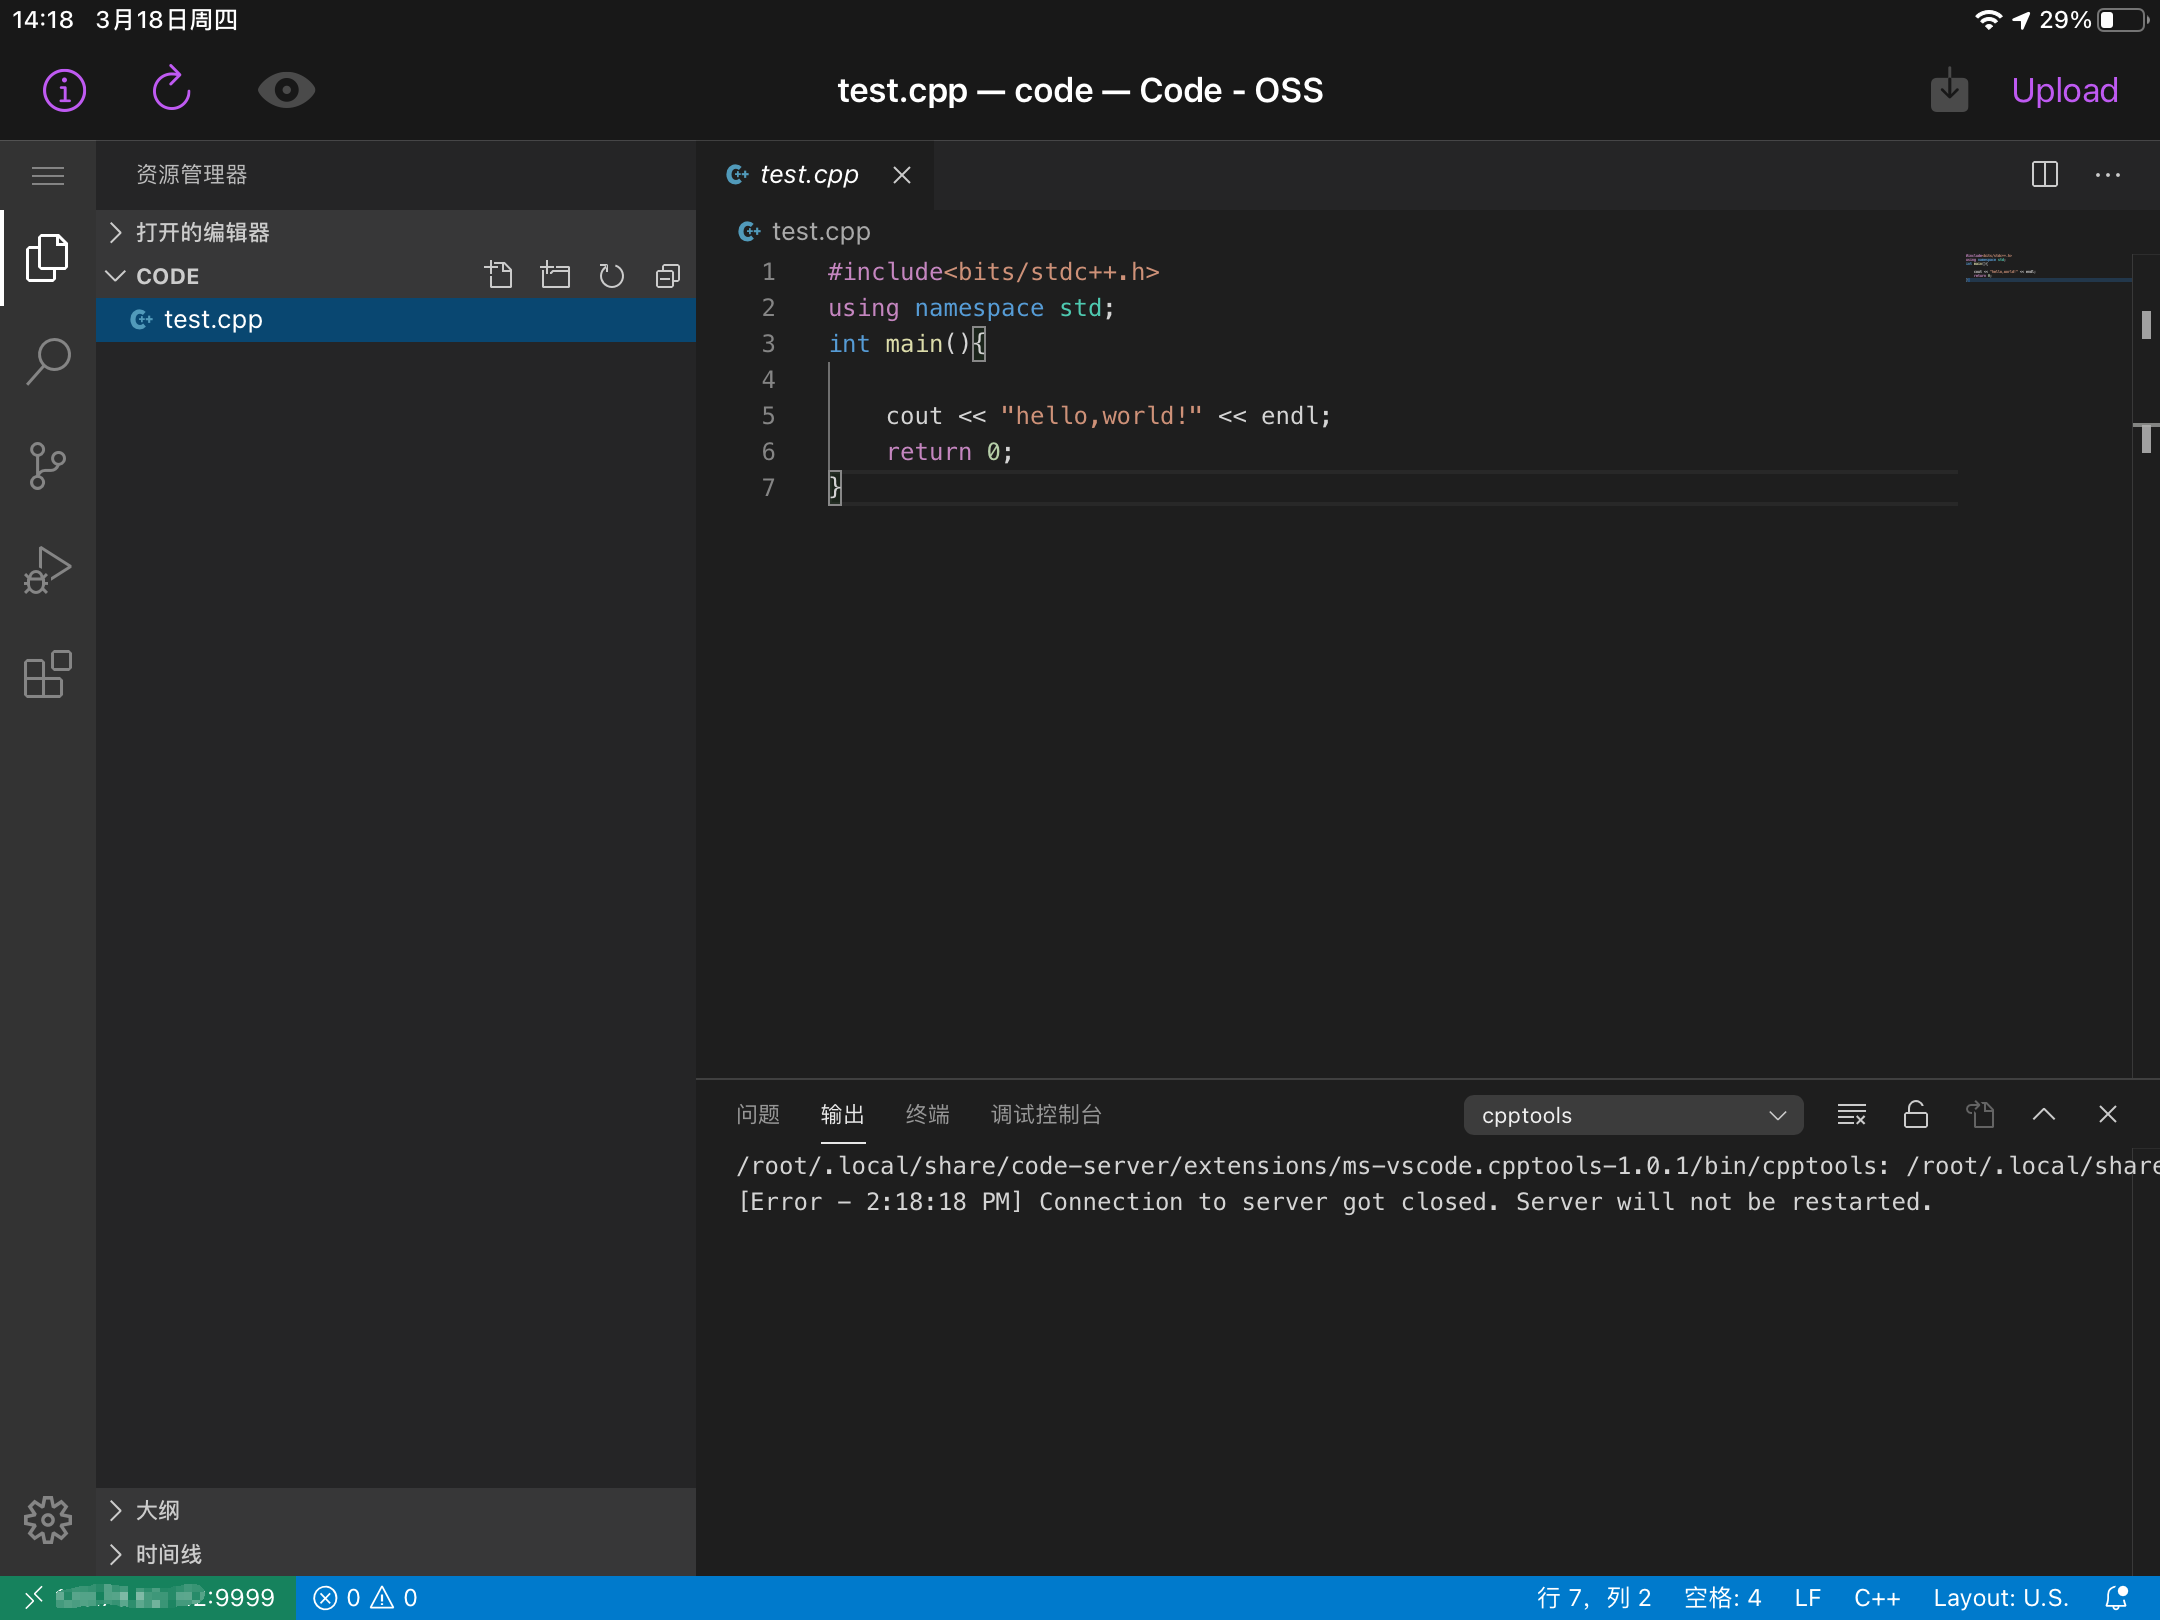Switch to the 问题 panel tab
Screen dimensions: 2160x1620
756,1114
